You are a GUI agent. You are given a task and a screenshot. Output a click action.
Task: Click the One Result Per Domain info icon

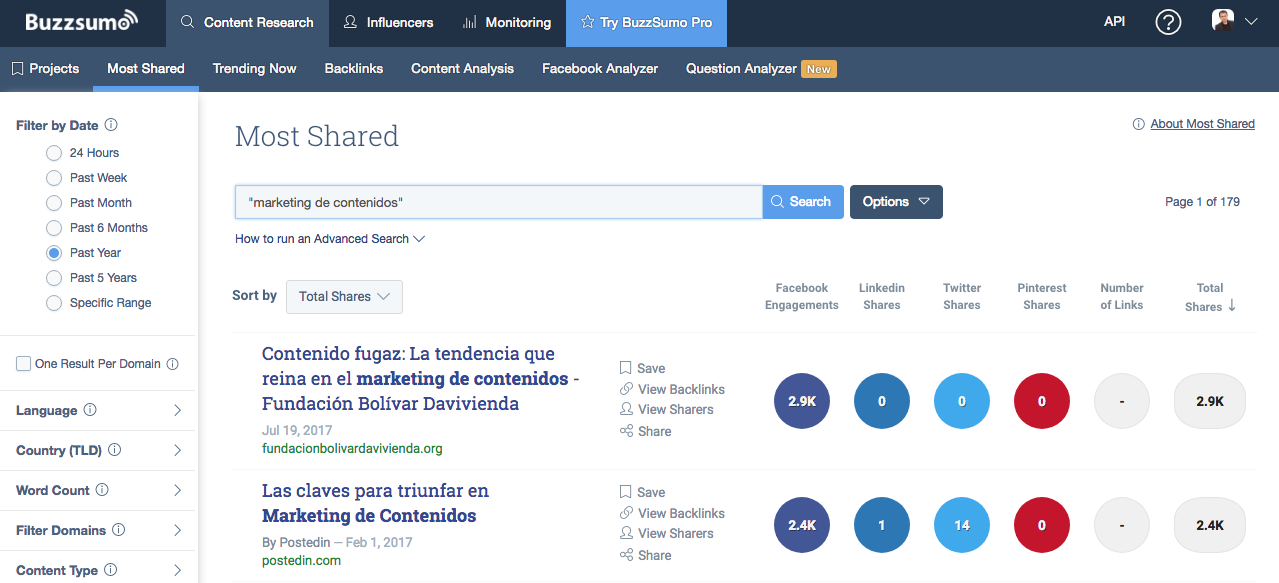pyautogui.click(x=172, y=364)
